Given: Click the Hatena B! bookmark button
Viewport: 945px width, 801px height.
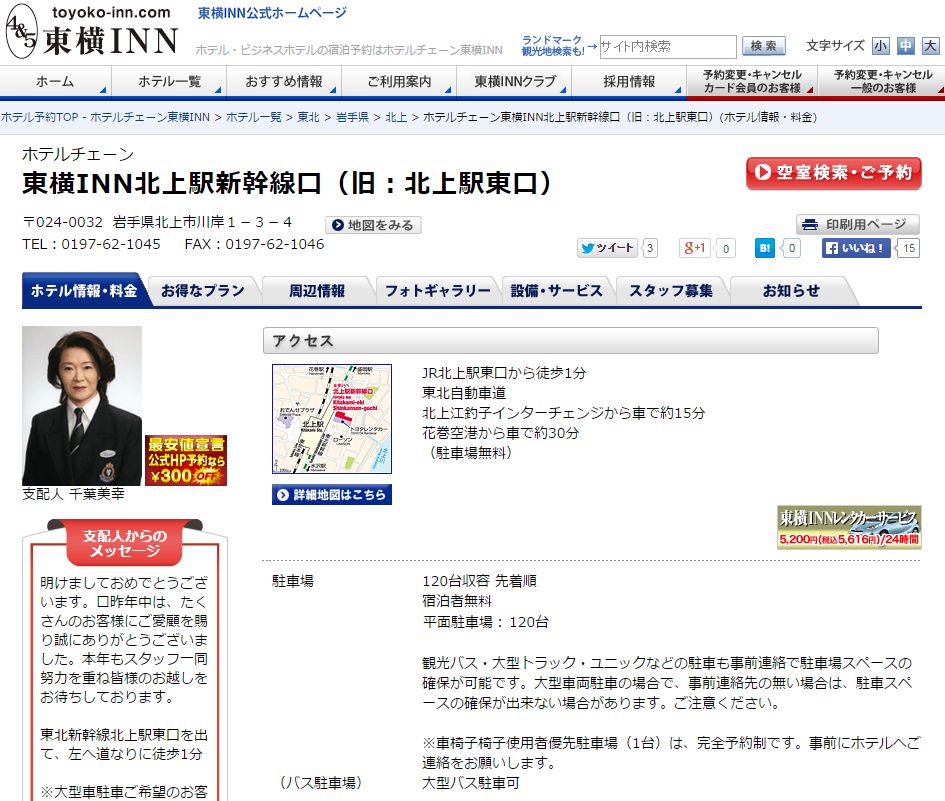Looking at the screenshot, I should [765, 248].
